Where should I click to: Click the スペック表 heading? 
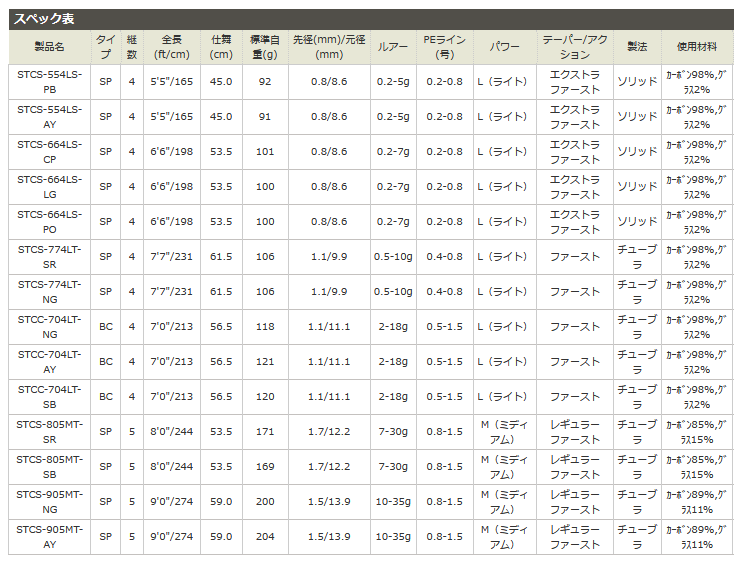point(44,19)
